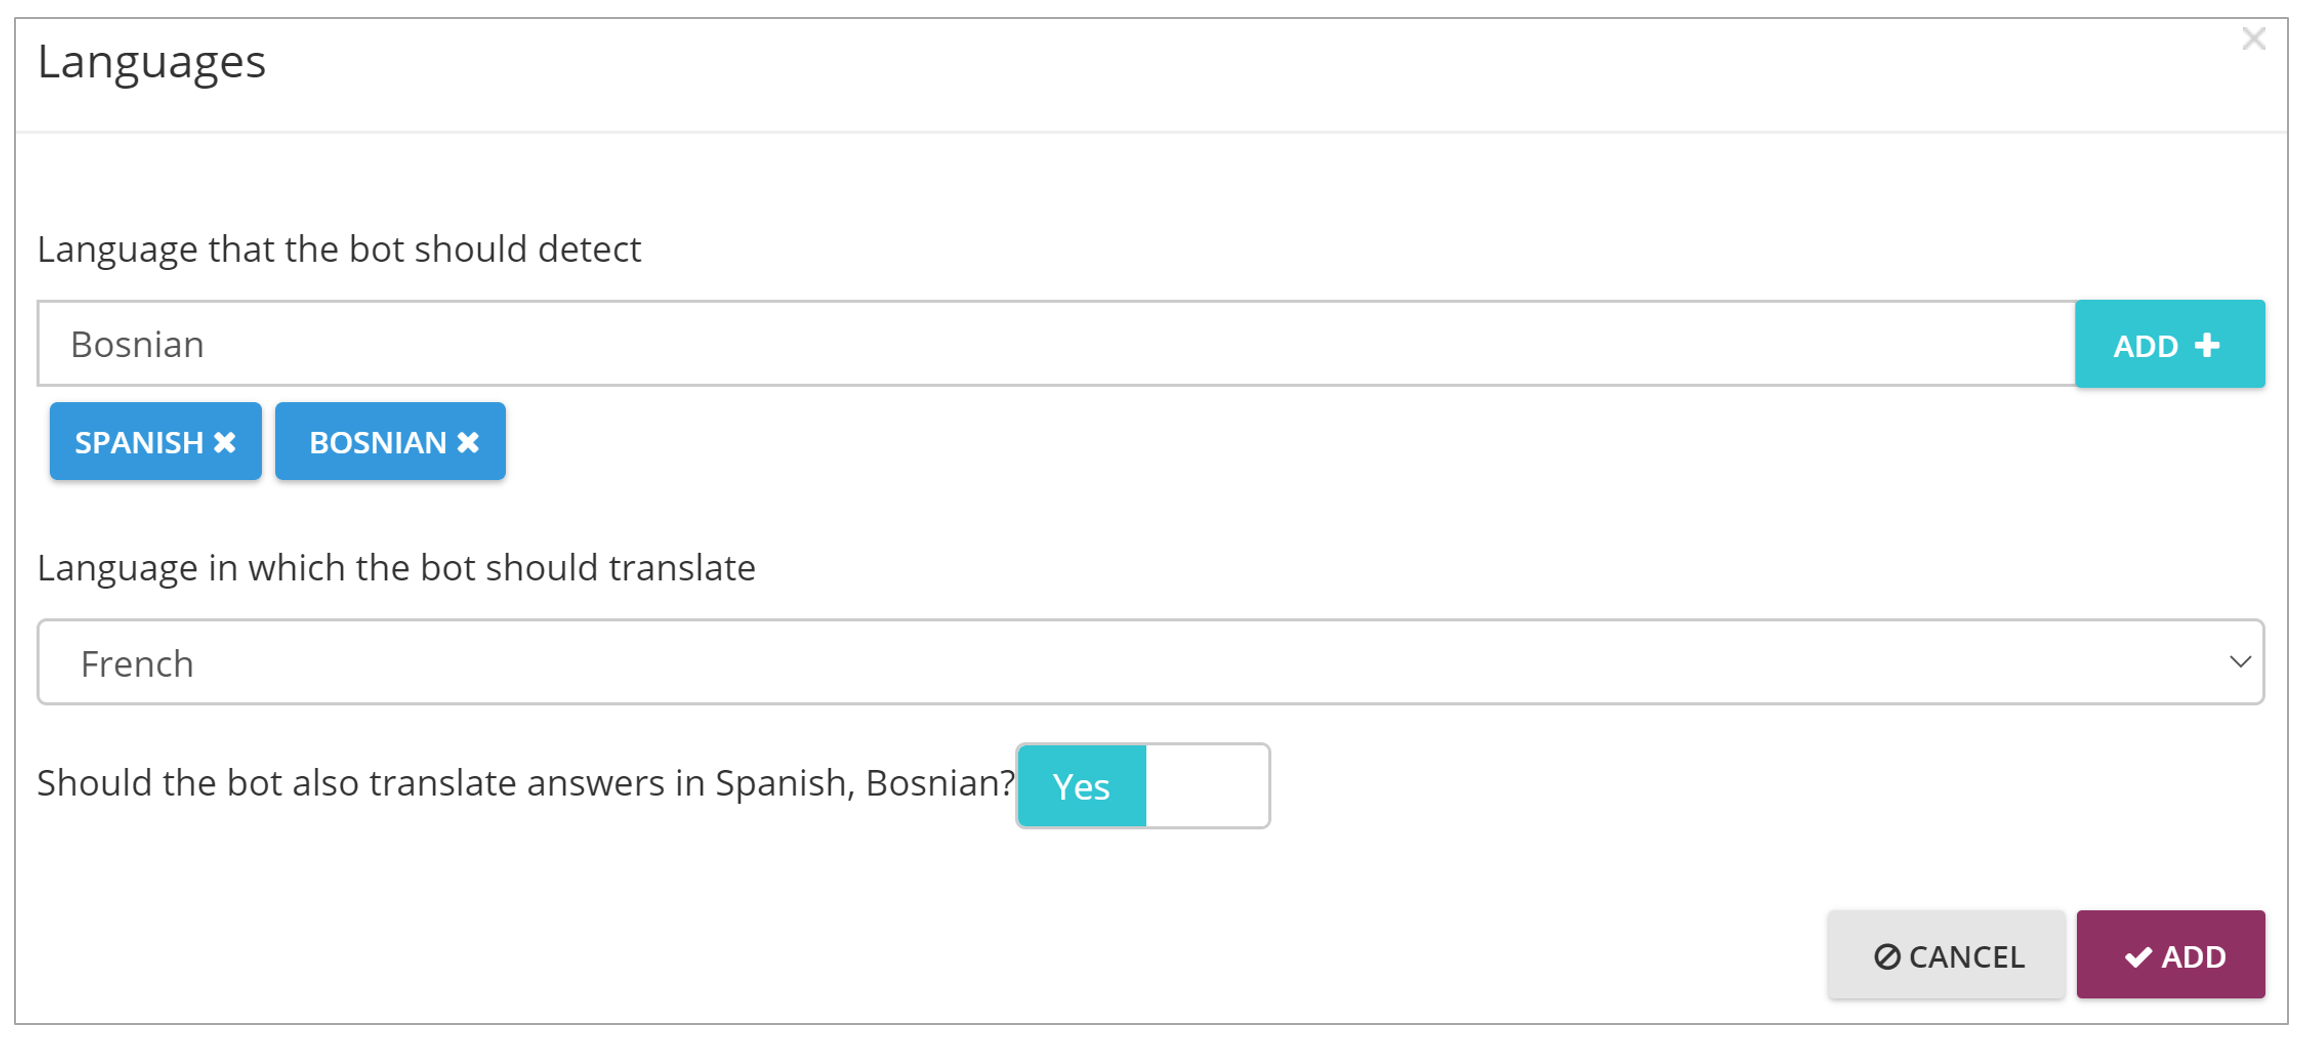
Task: Click the 'Language in which the bot should translate' label
Action: (x=396, y=568)
